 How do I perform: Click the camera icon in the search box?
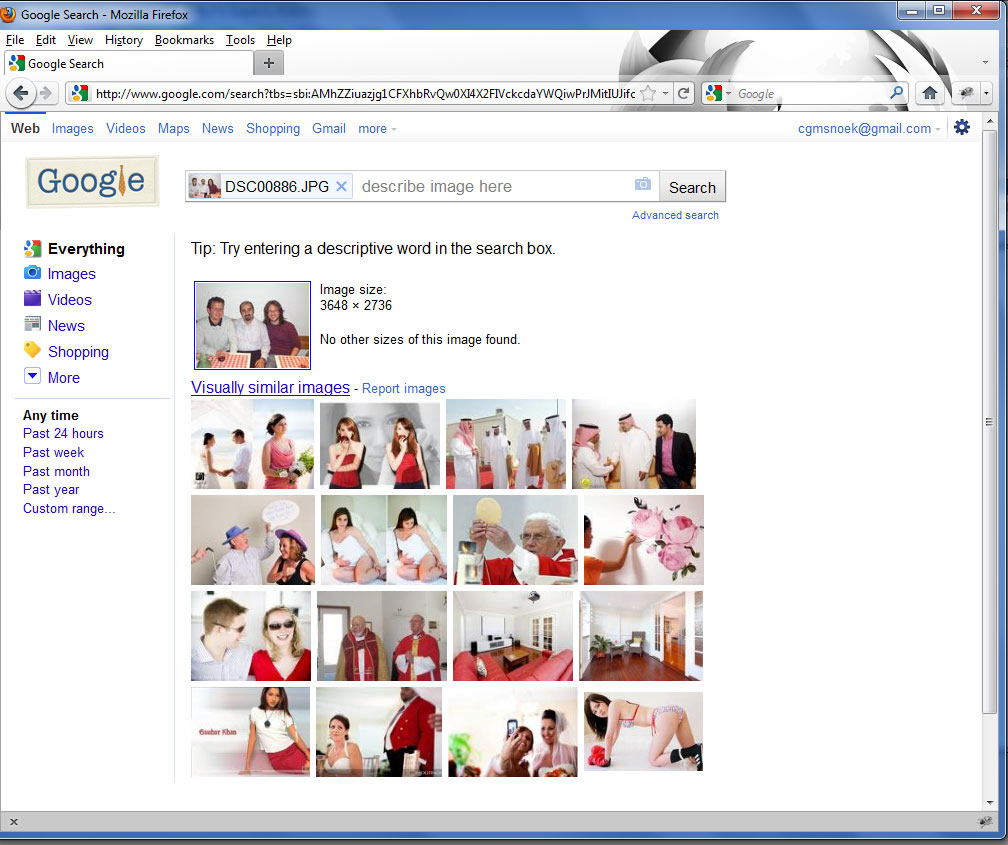tap(642, 186)
